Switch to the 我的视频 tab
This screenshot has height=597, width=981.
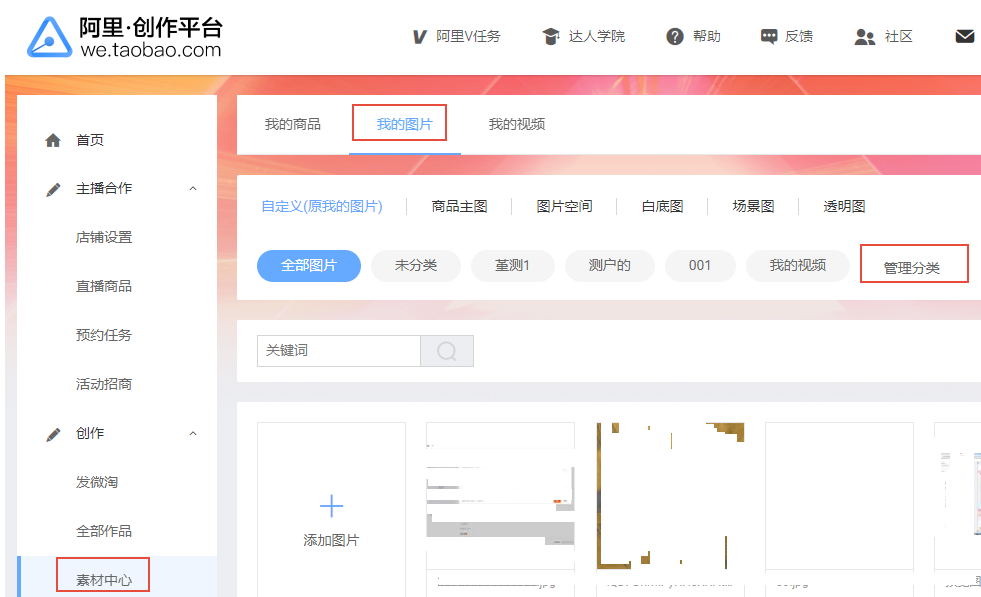(x=517, y=124)
